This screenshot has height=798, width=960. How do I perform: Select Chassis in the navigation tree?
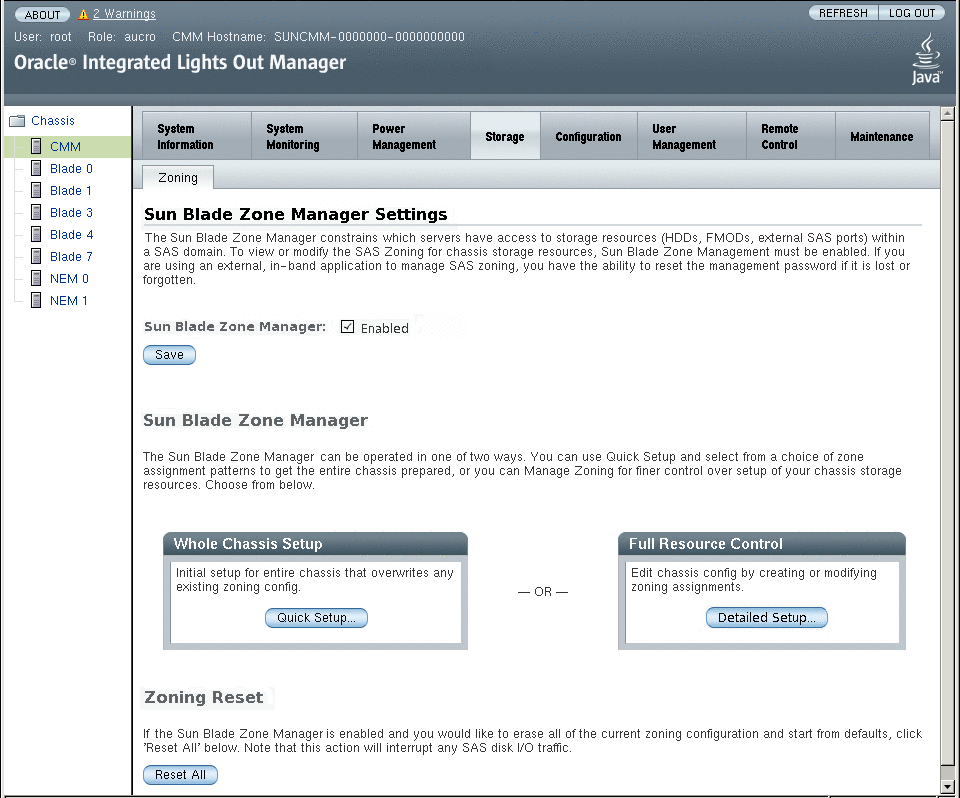point(53,121)
